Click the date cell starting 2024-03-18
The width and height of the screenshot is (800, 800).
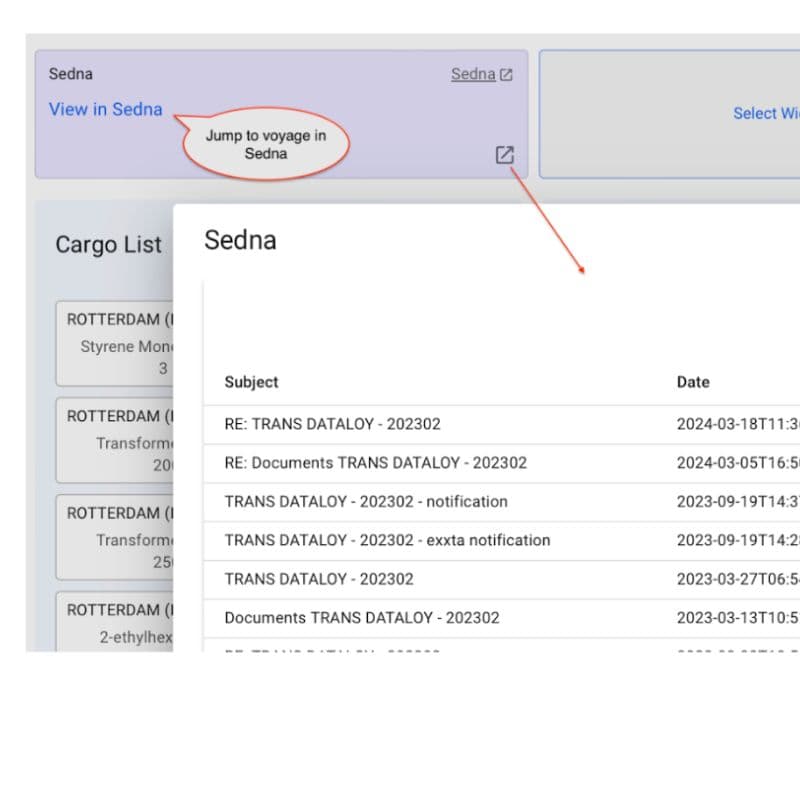[x=738, y=424]
